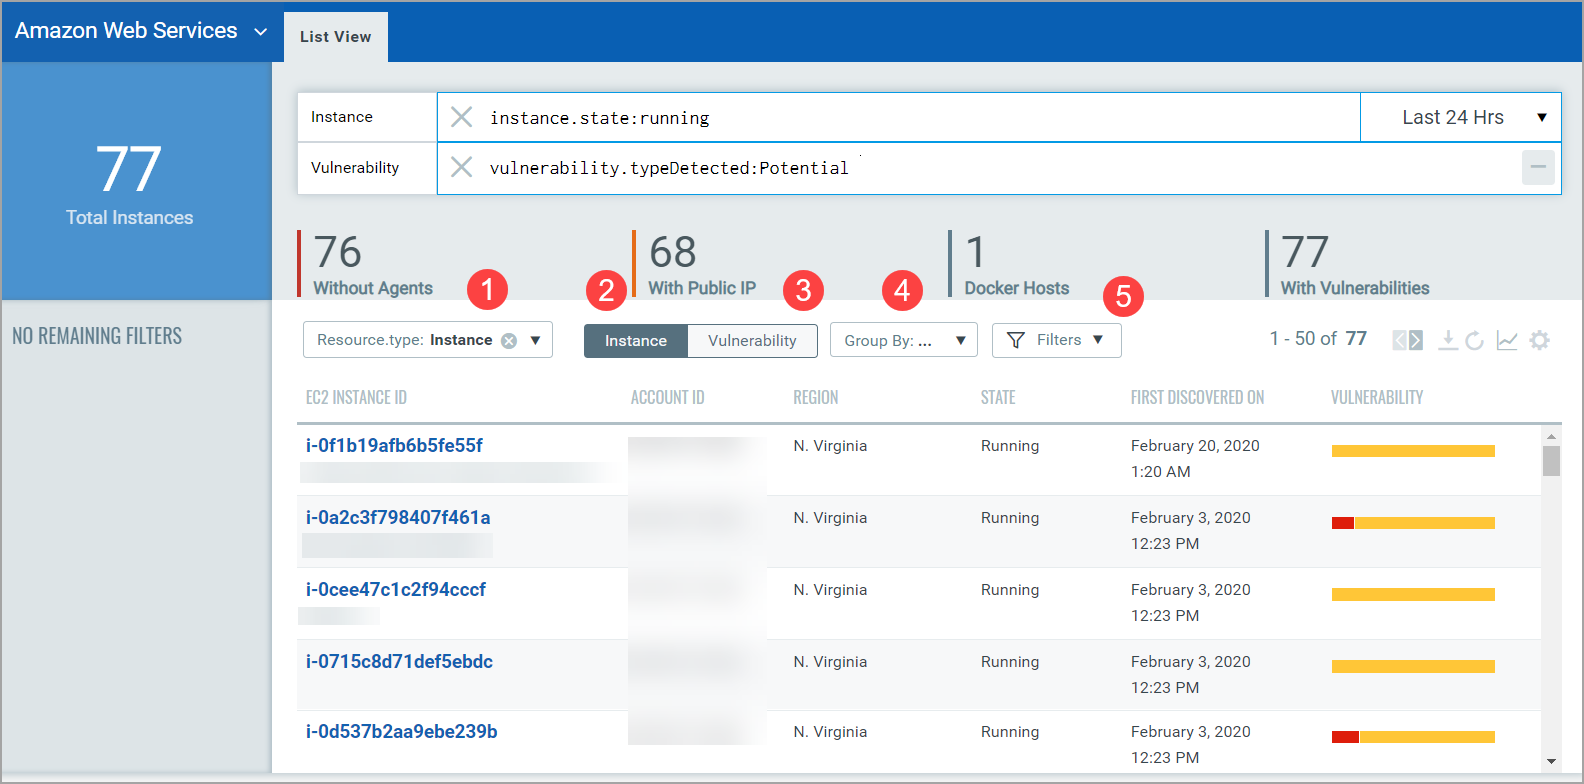Click the REGION column header
Screen dimensions: 1584x784
[815, 397]
